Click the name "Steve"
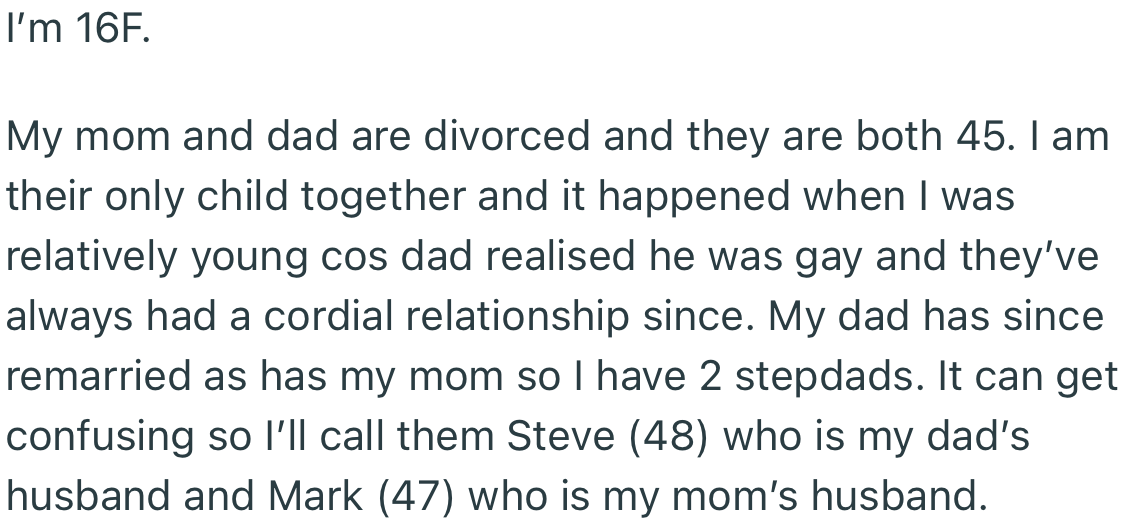Screen dimensions: 1129x522 pyautogui.click(x=560, y=437)
